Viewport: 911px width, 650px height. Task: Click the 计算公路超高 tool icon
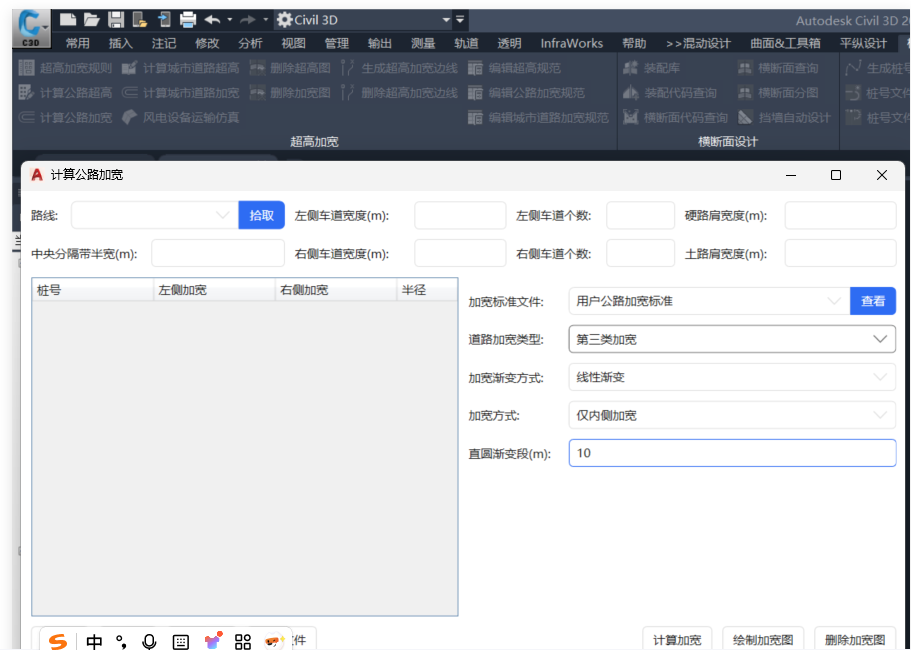click(x=27, y=92)
